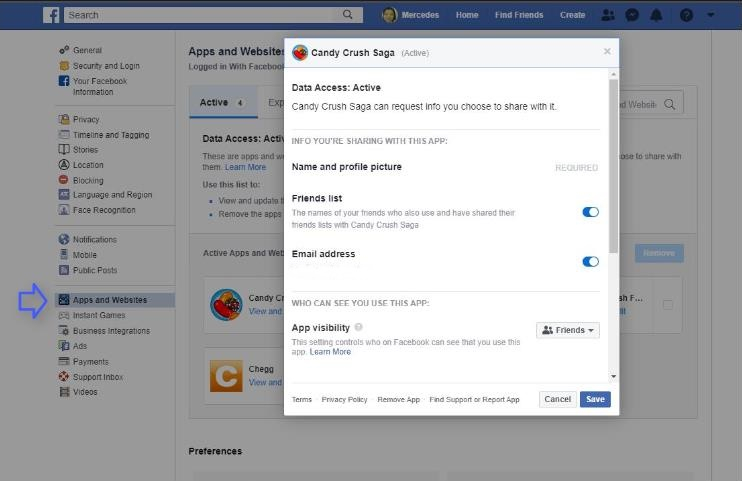The width and height of the screenshot is (742, 481).
Task: Open Find Friends in top bar
Action: [519, 15]
